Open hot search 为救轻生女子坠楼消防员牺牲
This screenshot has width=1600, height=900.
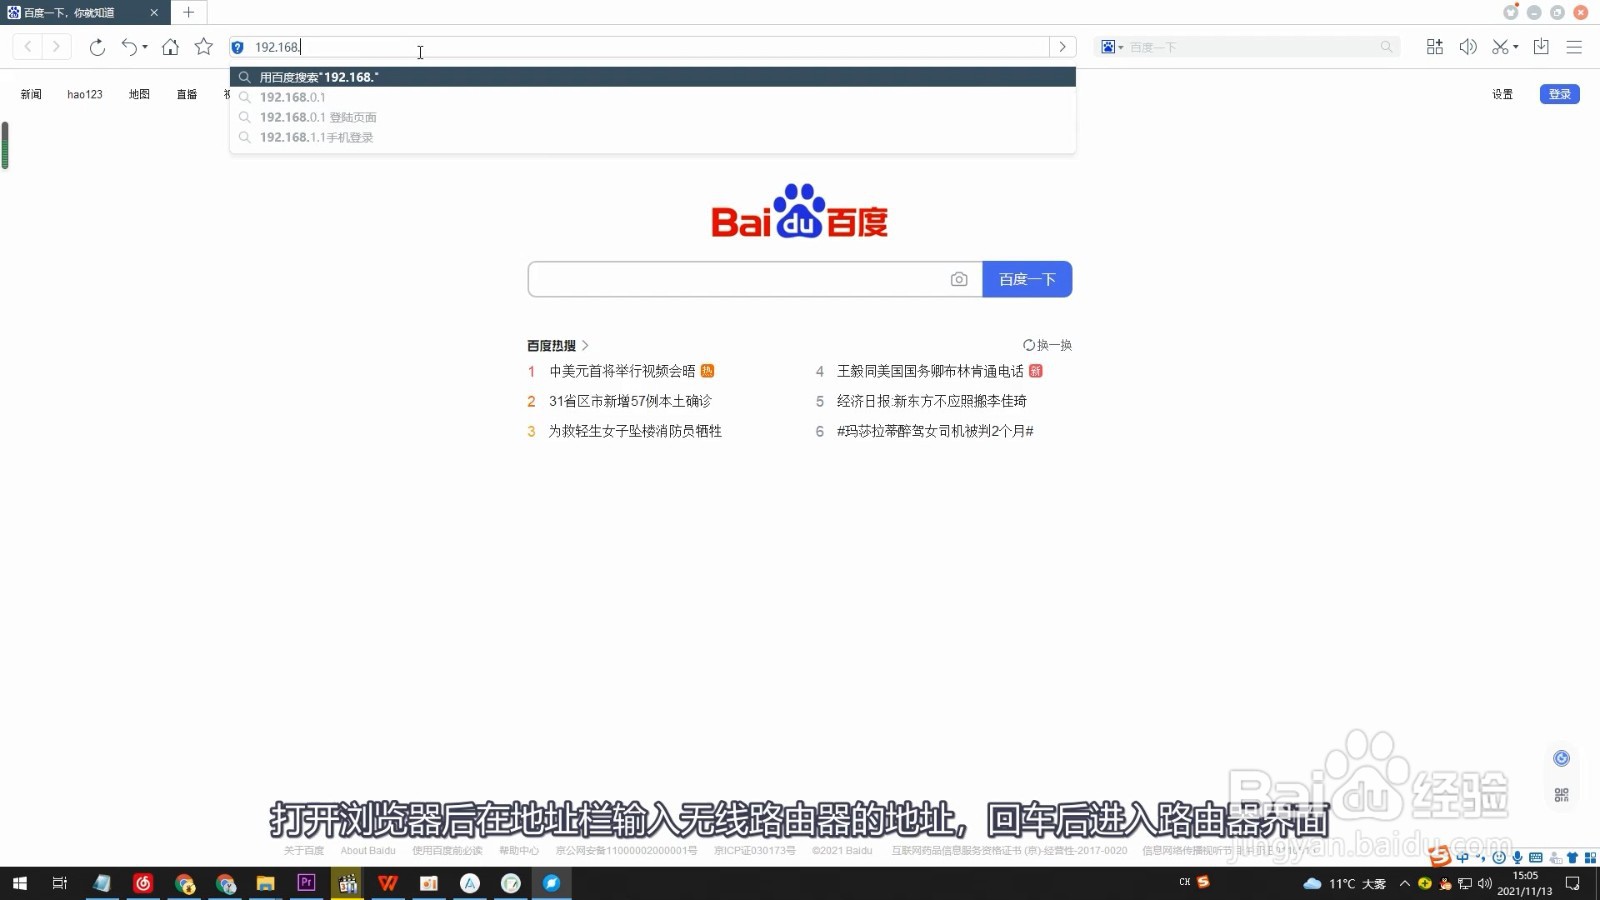pos(635,431)
